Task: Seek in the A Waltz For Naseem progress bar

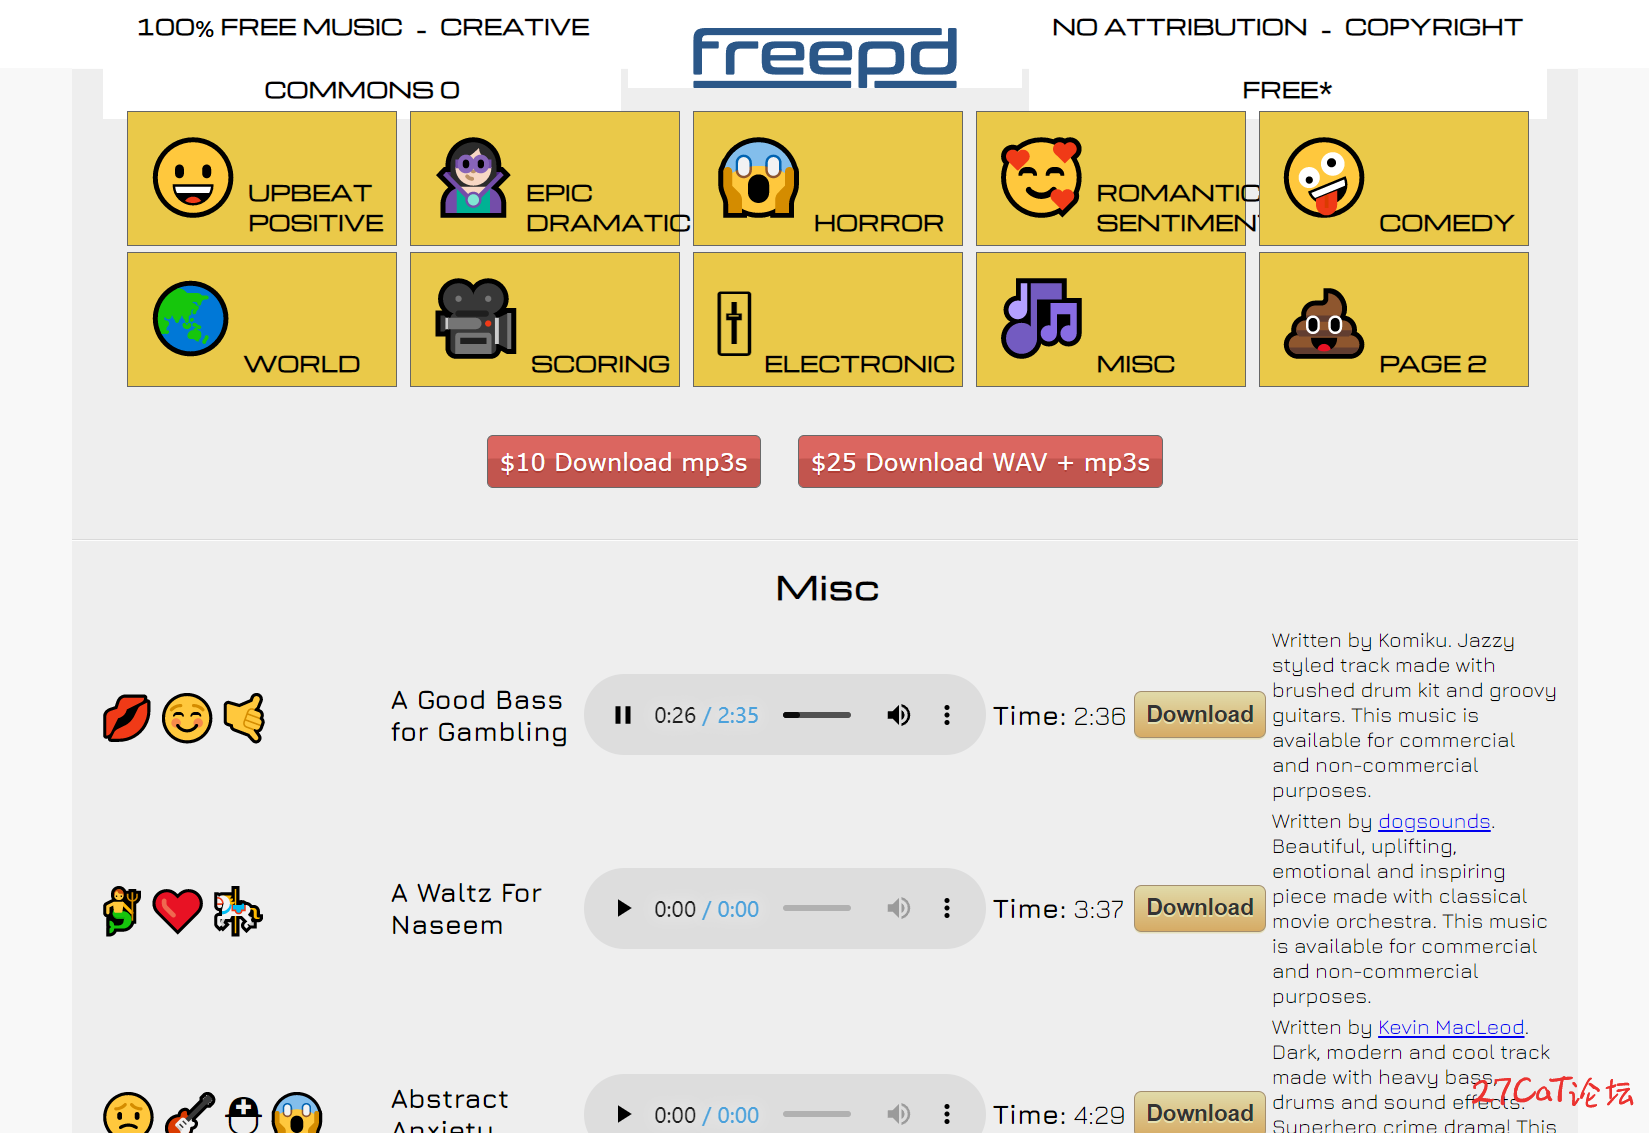Action: tap(817, 908)
